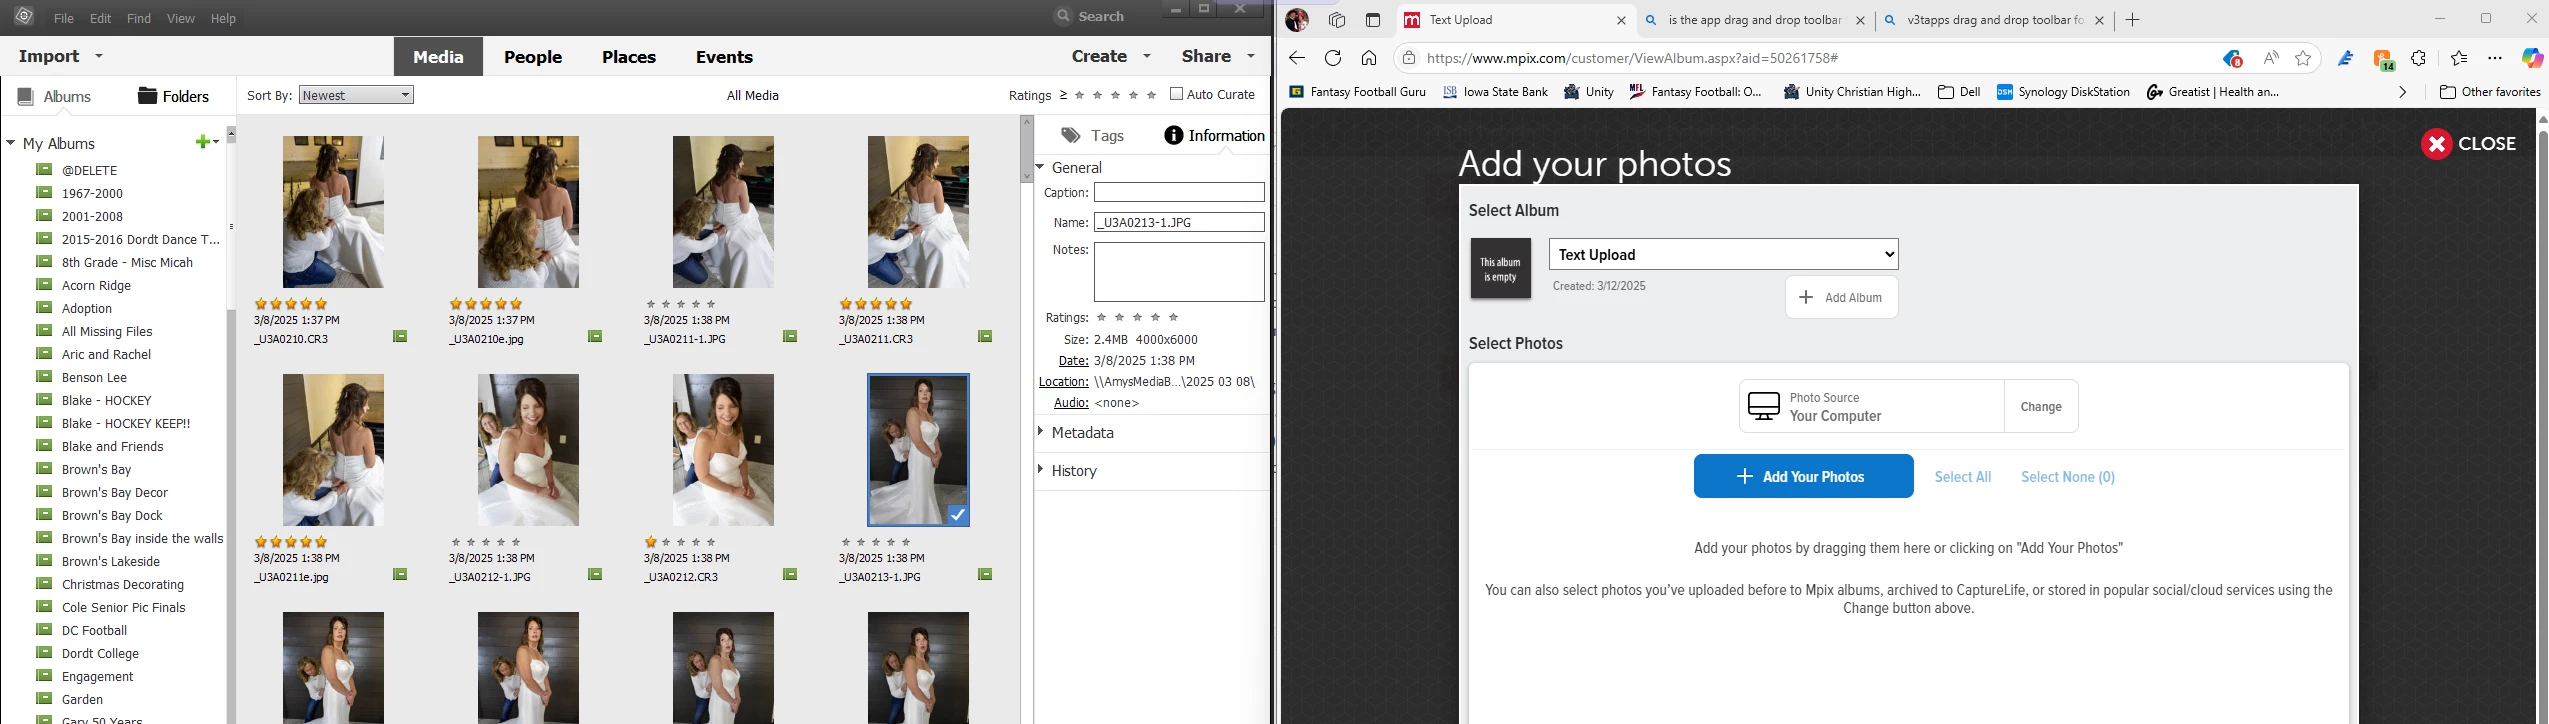2549x724 pixels.
Task: Open the Sort By Newest dropdown
Action: click(x=356, y=95)
